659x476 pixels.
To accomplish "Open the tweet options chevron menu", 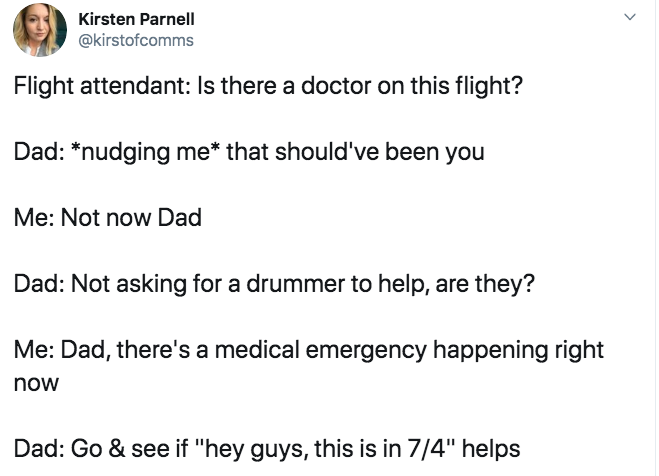I will (629, 18).
